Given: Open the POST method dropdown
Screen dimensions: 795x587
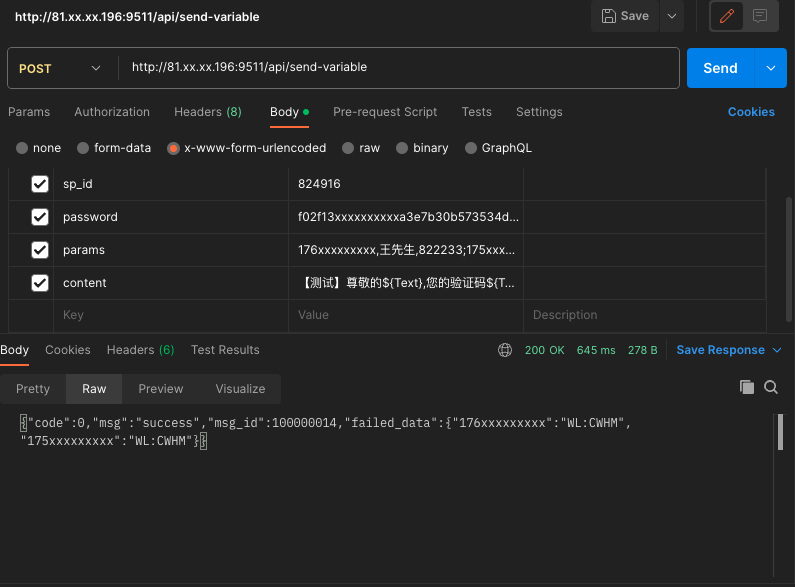Looking at the screenshot, I should click(60, 68).
